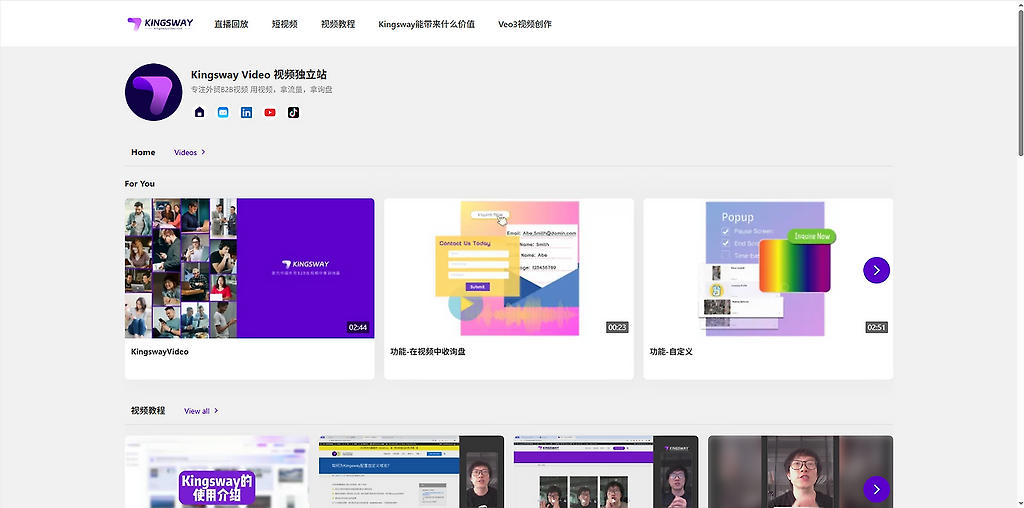This screenshot has height=508, width=1024.
Task: Select the Home tab
Action: 143,152
